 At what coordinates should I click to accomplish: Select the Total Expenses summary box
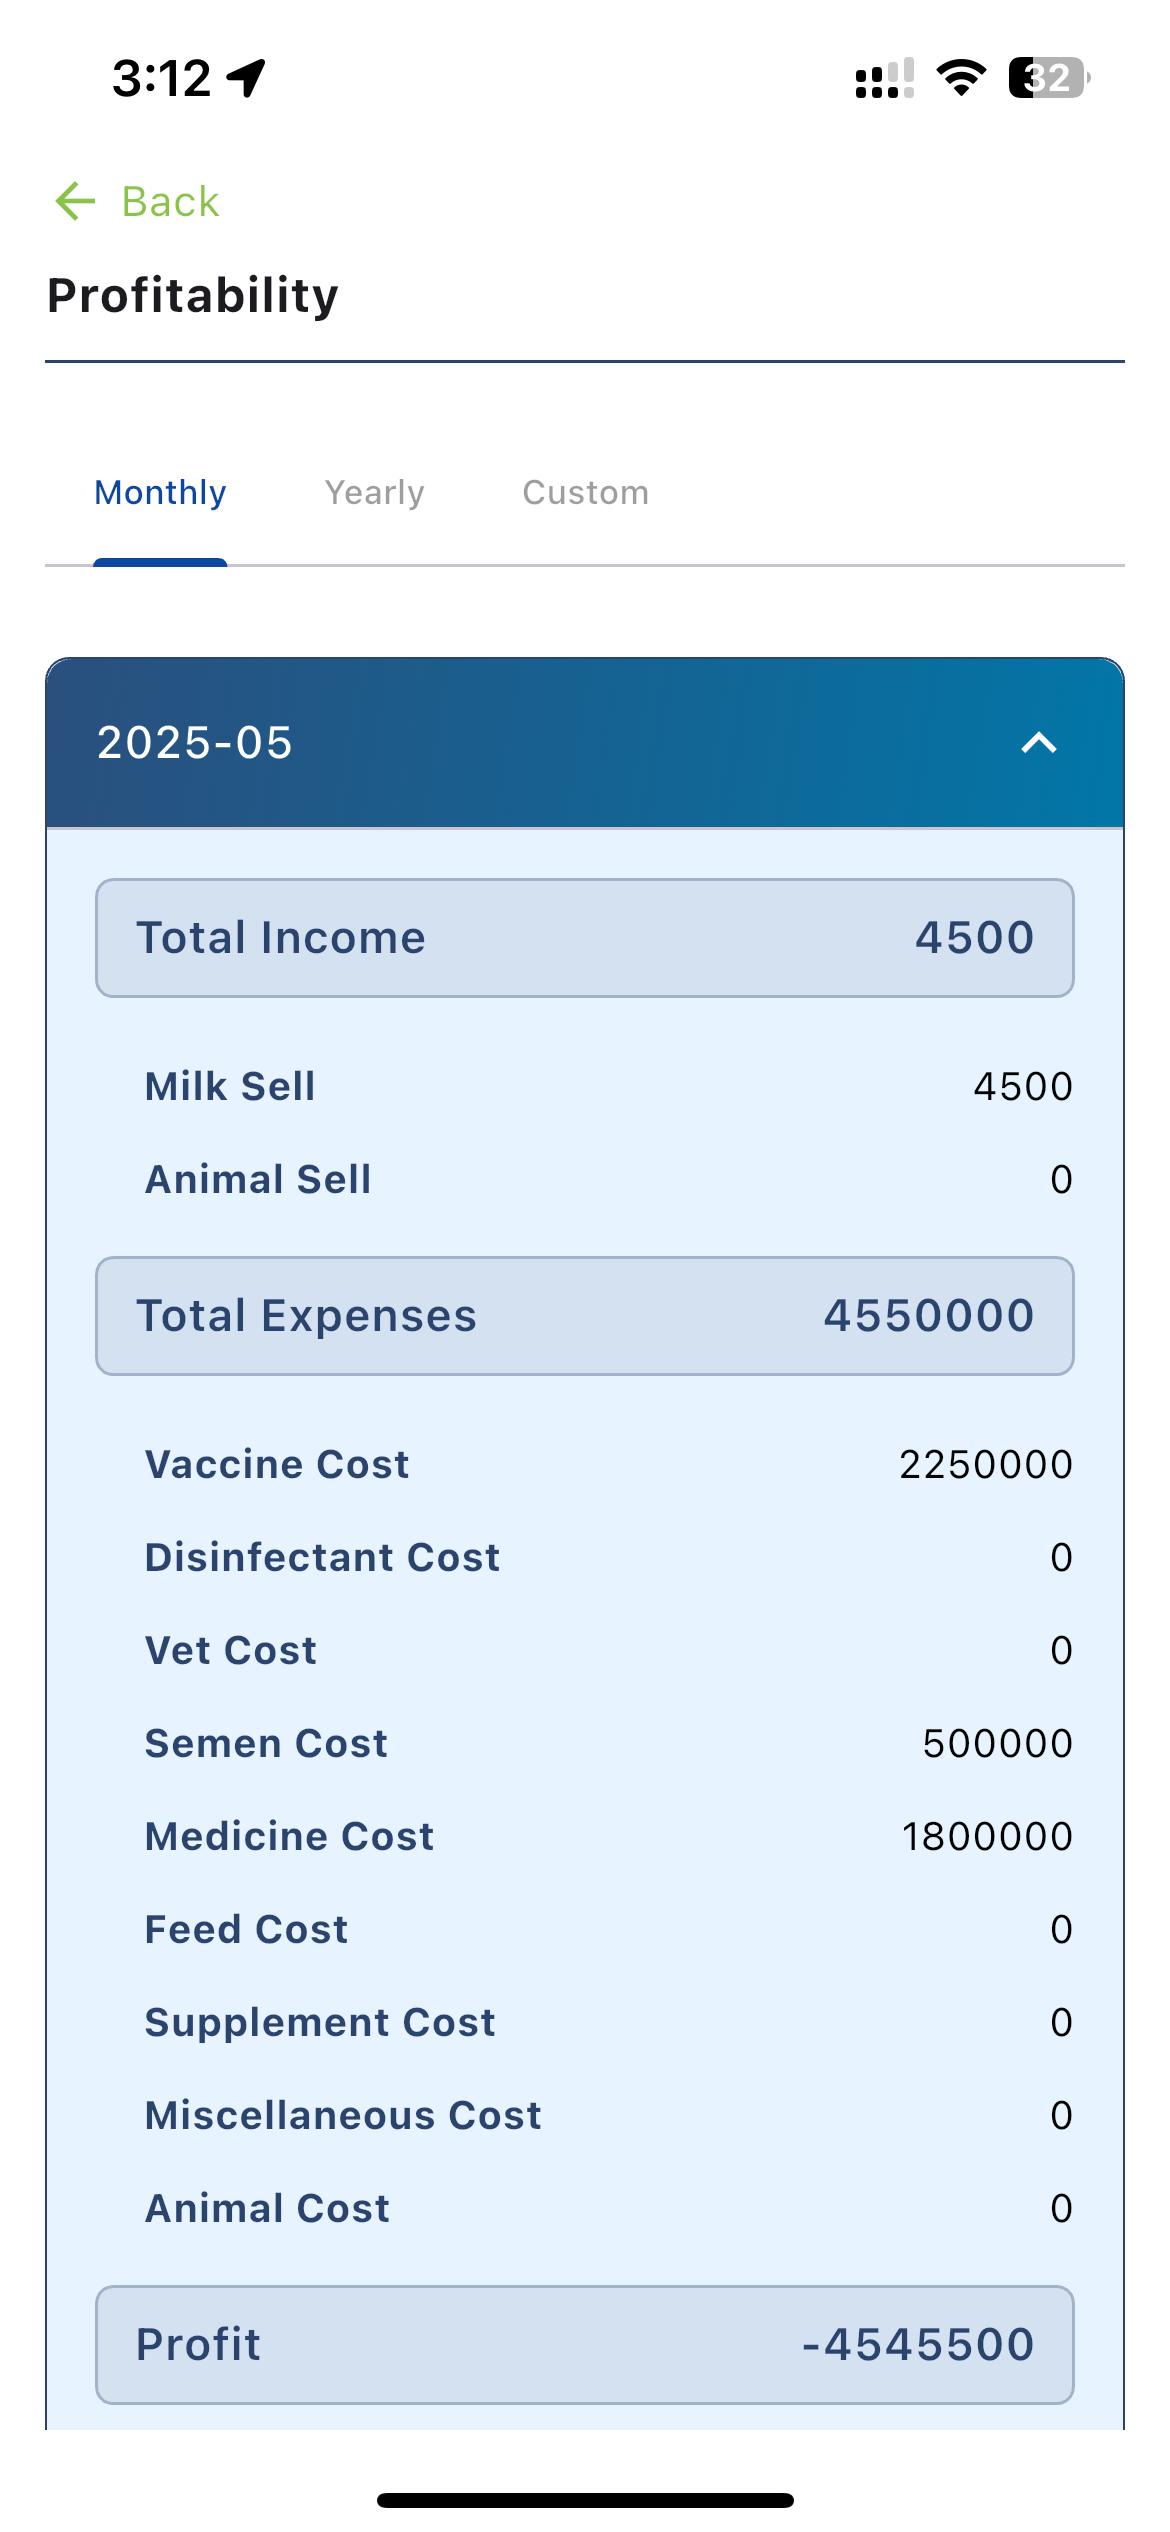tap(584, 1316)
